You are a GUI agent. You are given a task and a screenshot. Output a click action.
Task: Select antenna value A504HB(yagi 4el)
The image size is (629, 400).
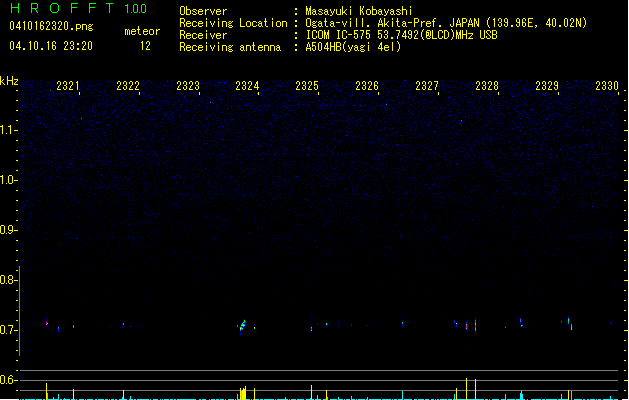tap(353, 47)
